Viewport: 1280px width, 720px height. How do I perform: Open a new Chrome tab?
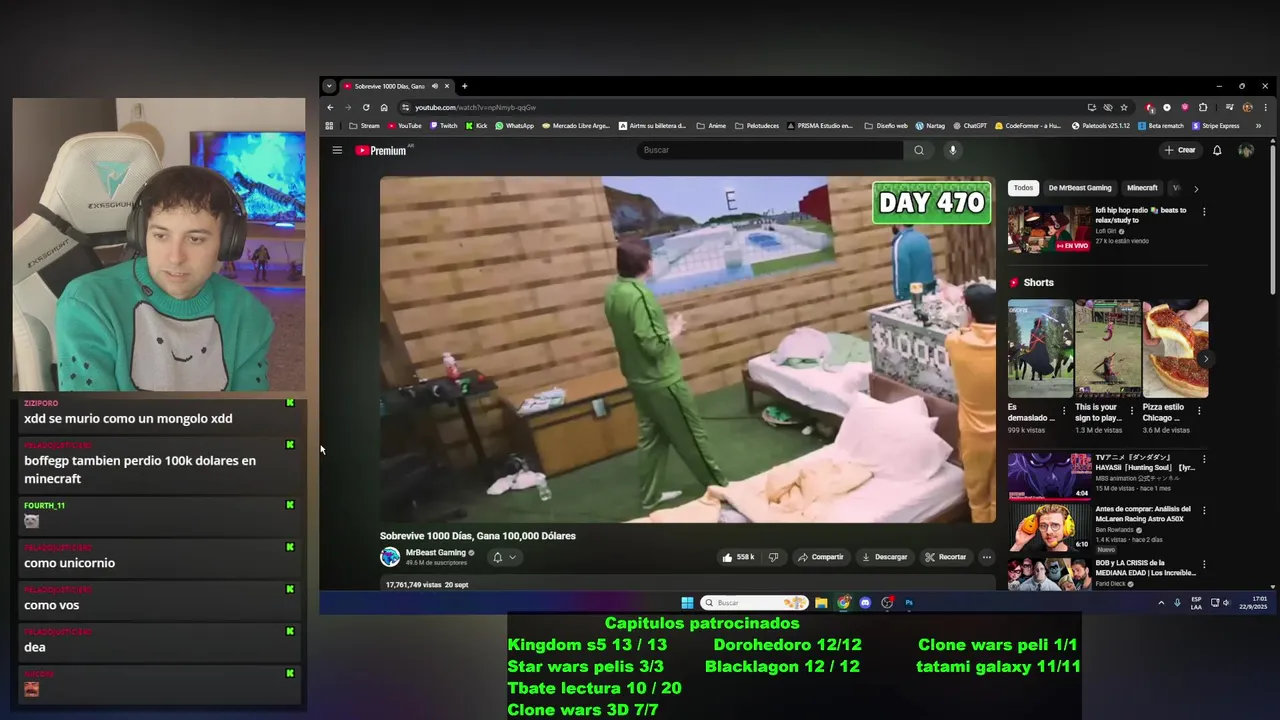464,86
